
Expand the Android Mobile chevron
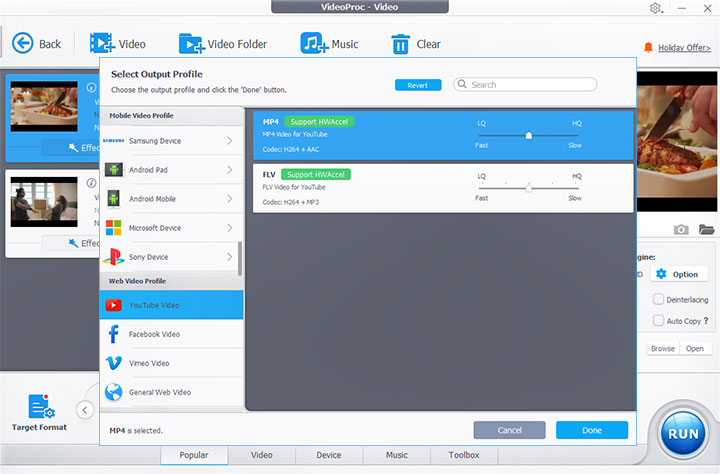click(230, 198)
